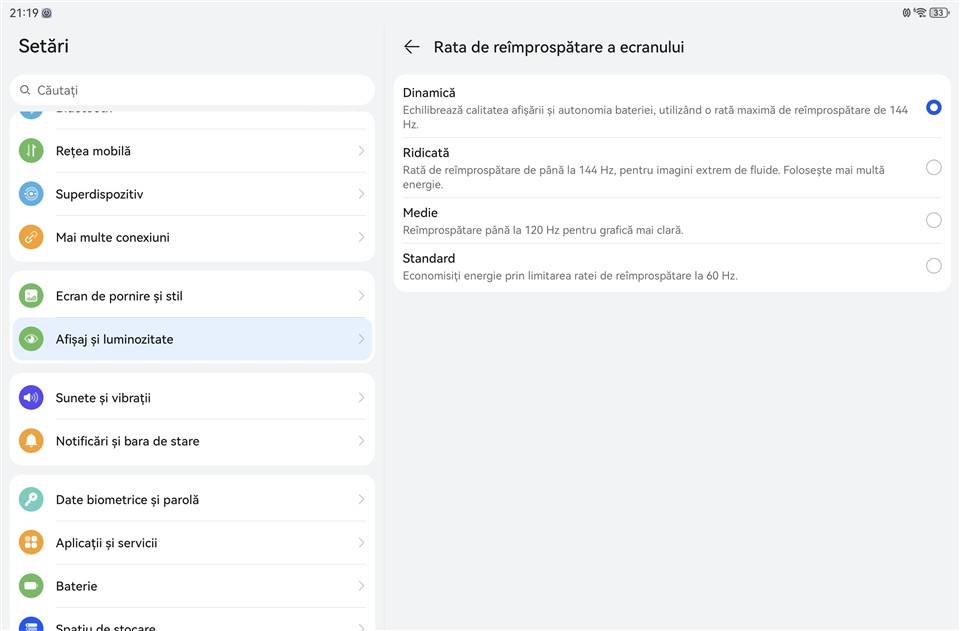The height and width of the screenshot is (631, 960).
Task: Tap the Sunete și vibrații speaker icon
Action: tap(31, 398)
